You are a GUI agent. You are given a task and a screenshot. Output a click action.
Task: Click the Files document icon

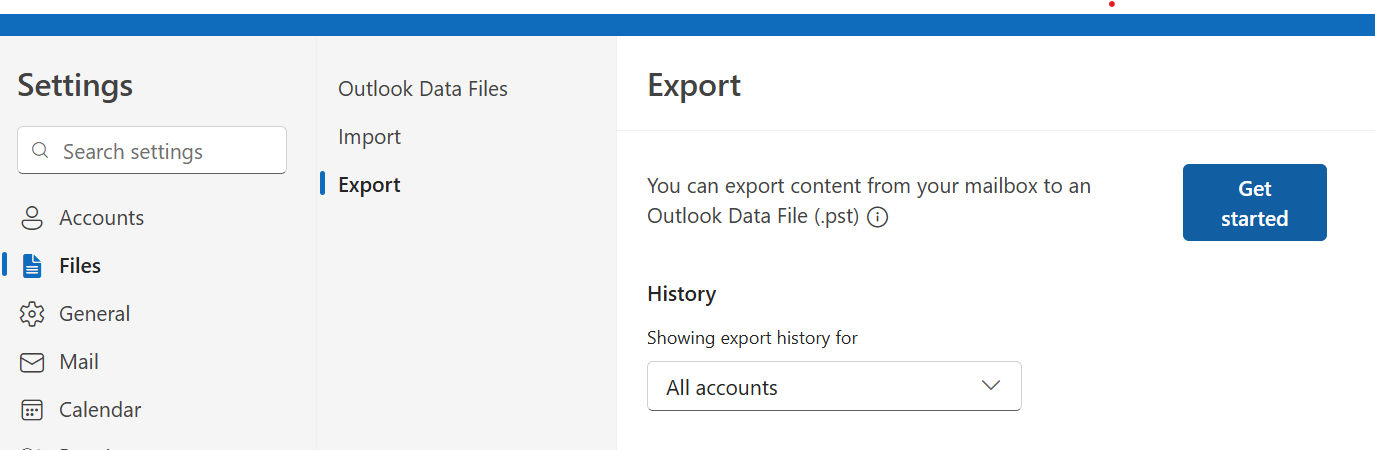click(32, 266)
